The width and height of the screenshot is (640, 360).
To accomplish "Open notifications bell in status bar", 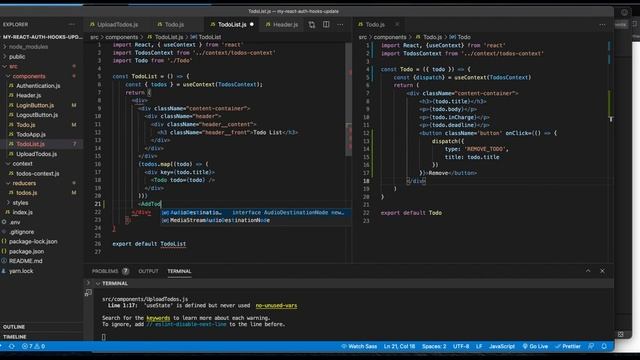I will point(604,346).
